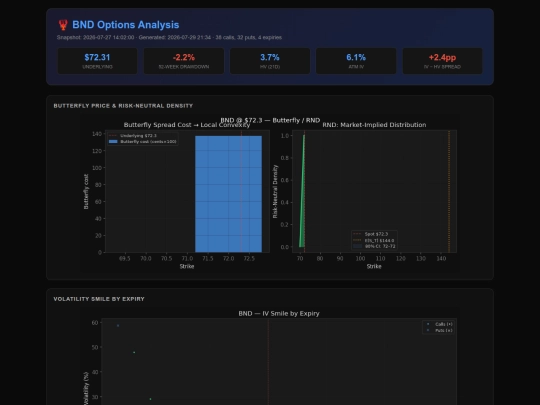
Task: Select the $72.31 Underlying stat card
Action: pyautogui.click(x=97, y=61)
